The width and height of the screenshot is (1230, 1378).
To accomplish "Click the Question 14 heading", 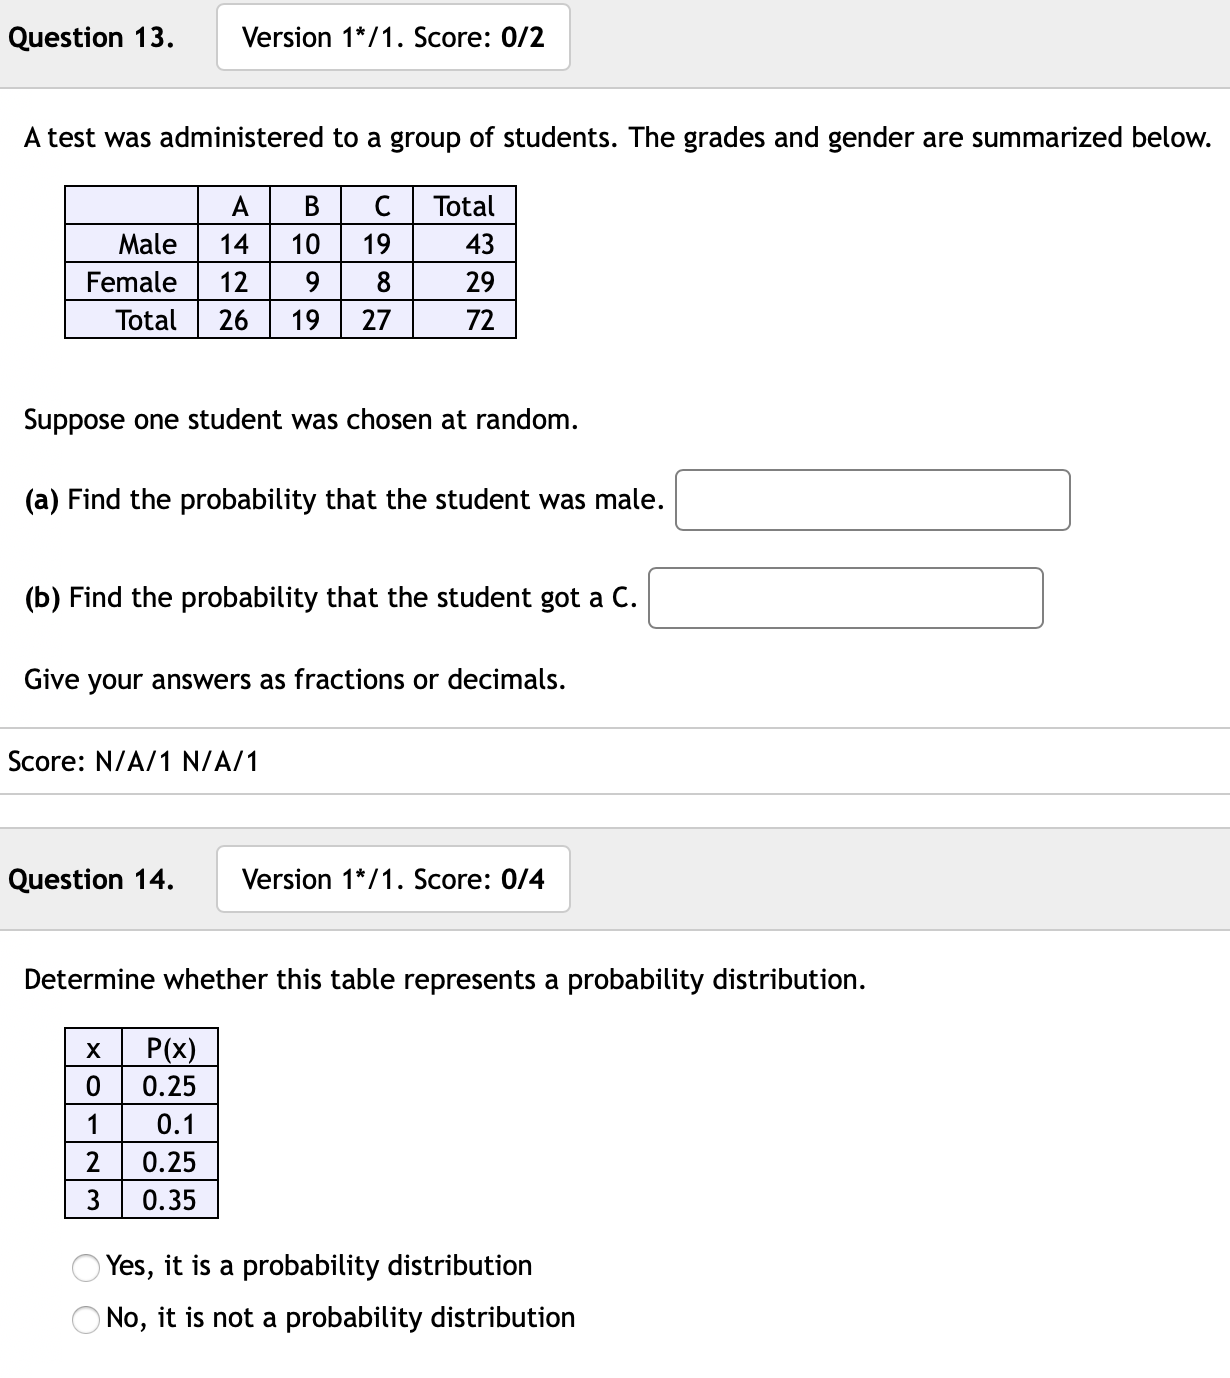I will pos(92,880).
